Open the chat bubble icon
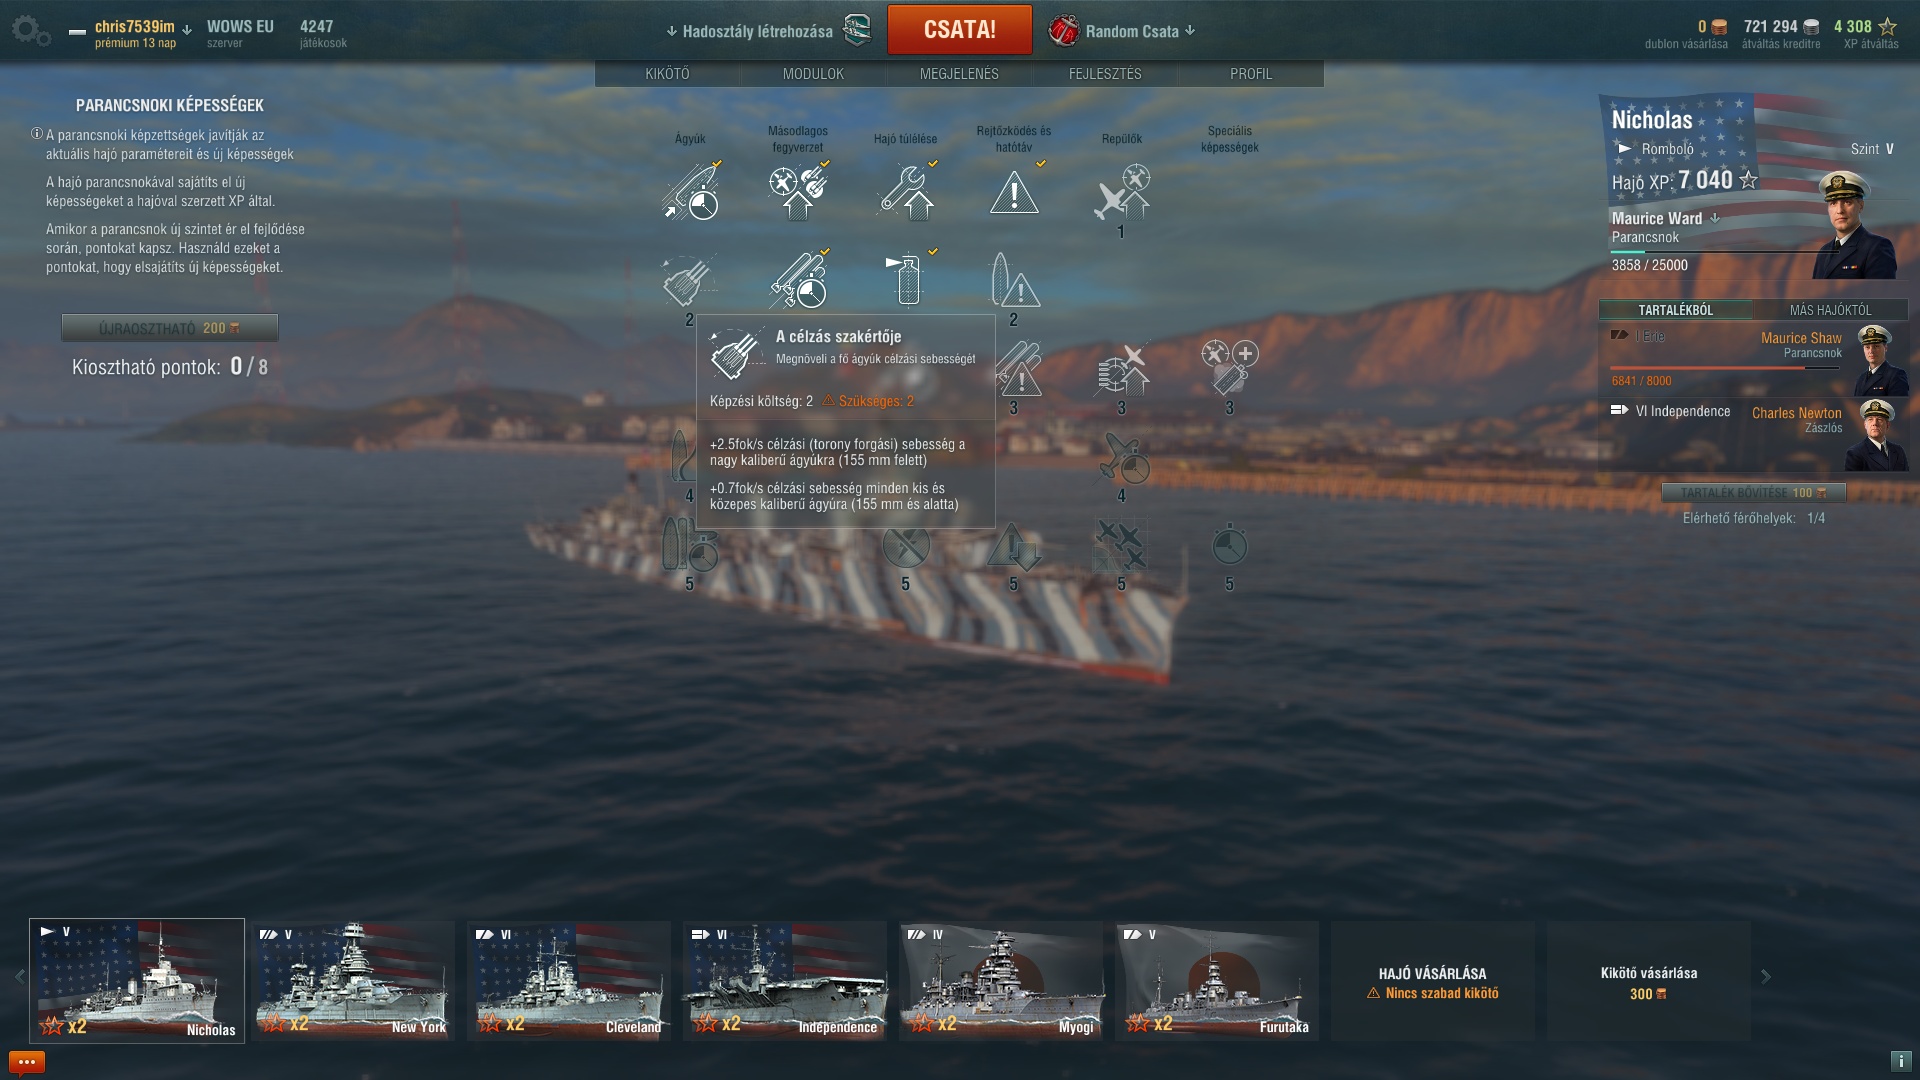The height and width of the screenshot is (1080, 1920). 27,1062
